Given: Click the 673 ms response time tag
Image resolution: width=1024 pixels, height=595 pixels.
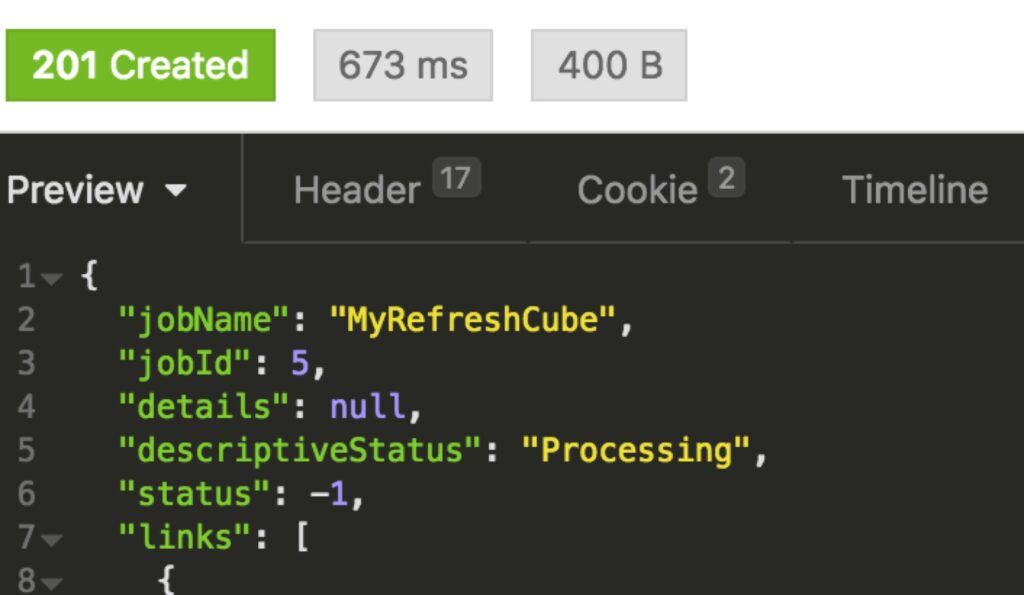Looking at the screenshot, I should pyautogui.click(x=403, y=66).
